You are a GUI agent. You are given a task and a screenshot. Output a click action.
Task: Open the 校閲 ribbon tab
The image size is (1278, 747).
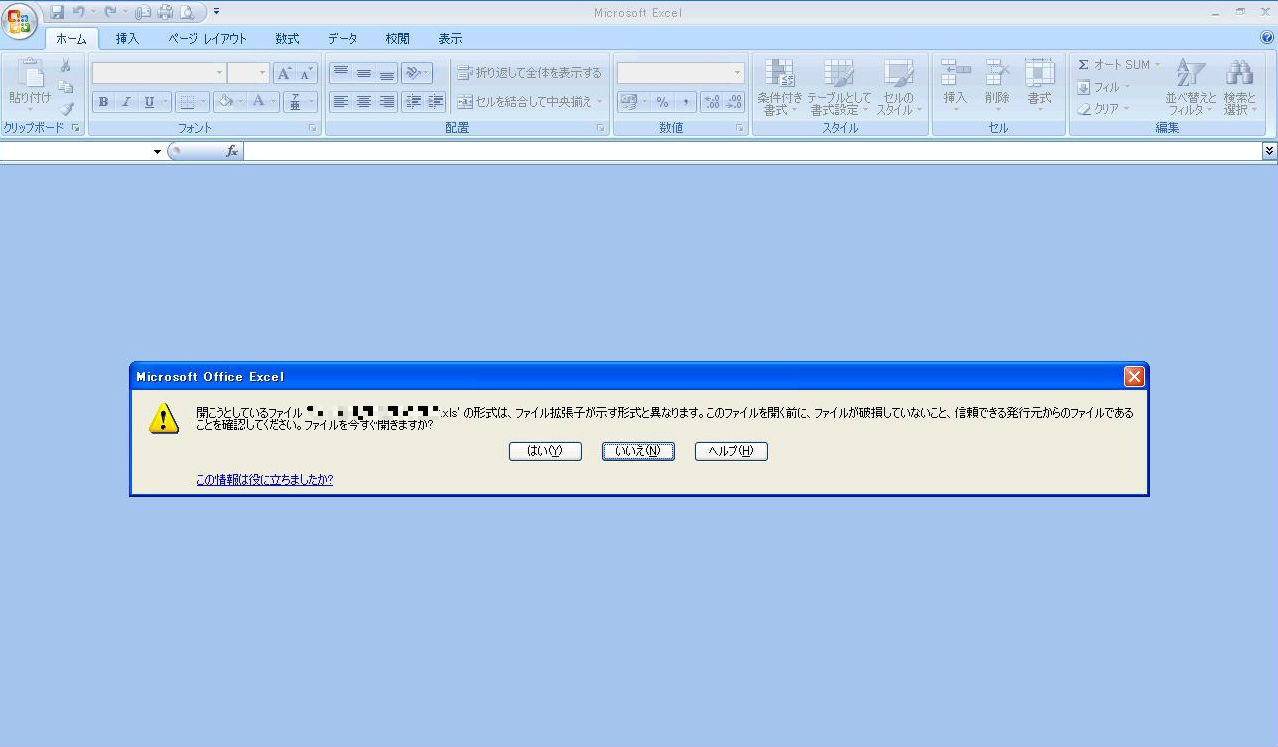pos(397,39)
